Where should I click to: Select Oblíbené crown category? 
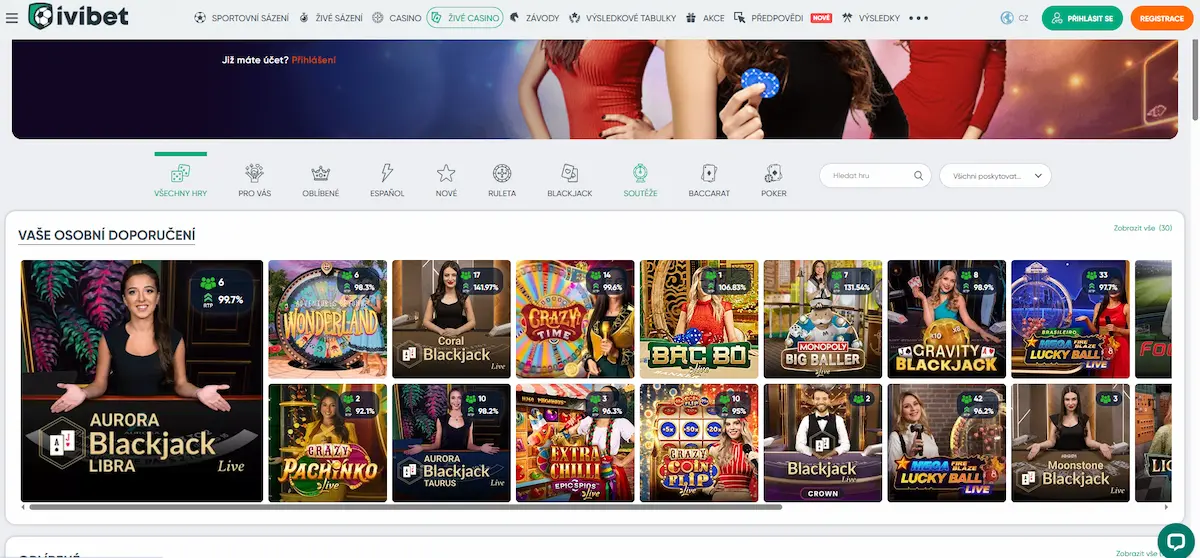(321, 180)
